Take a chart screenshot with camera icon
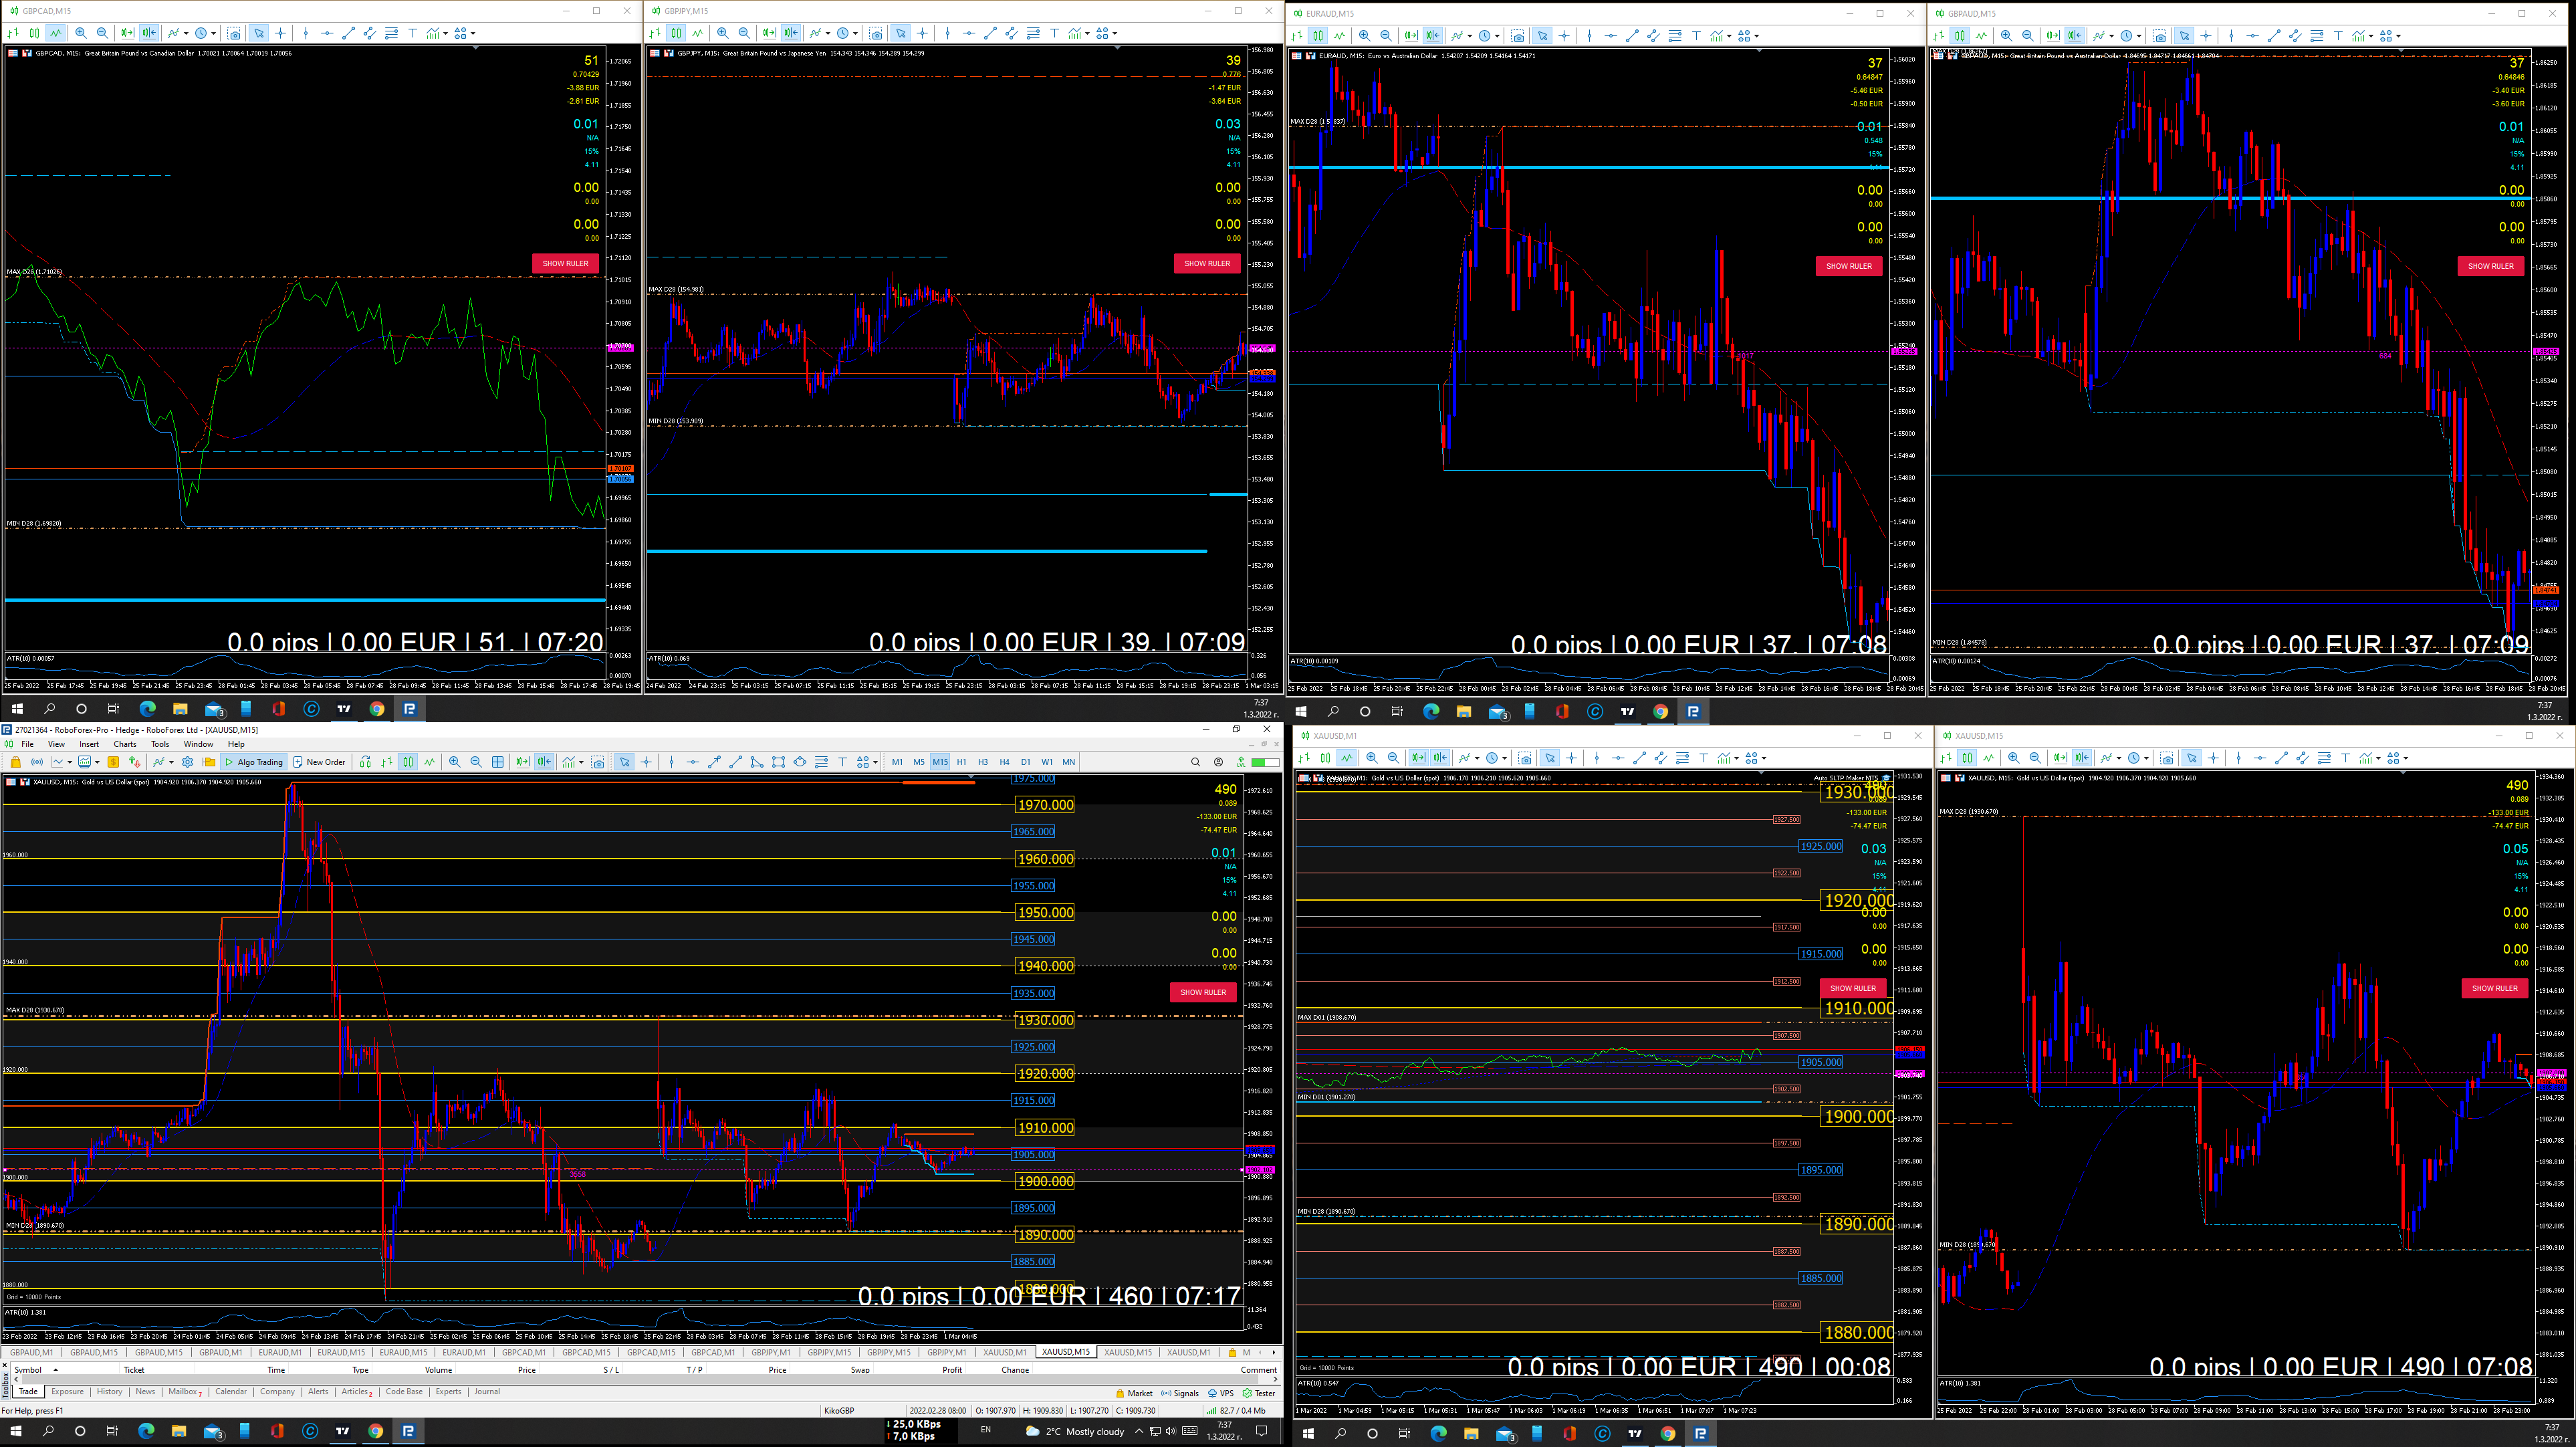 [x=598, y=762]
